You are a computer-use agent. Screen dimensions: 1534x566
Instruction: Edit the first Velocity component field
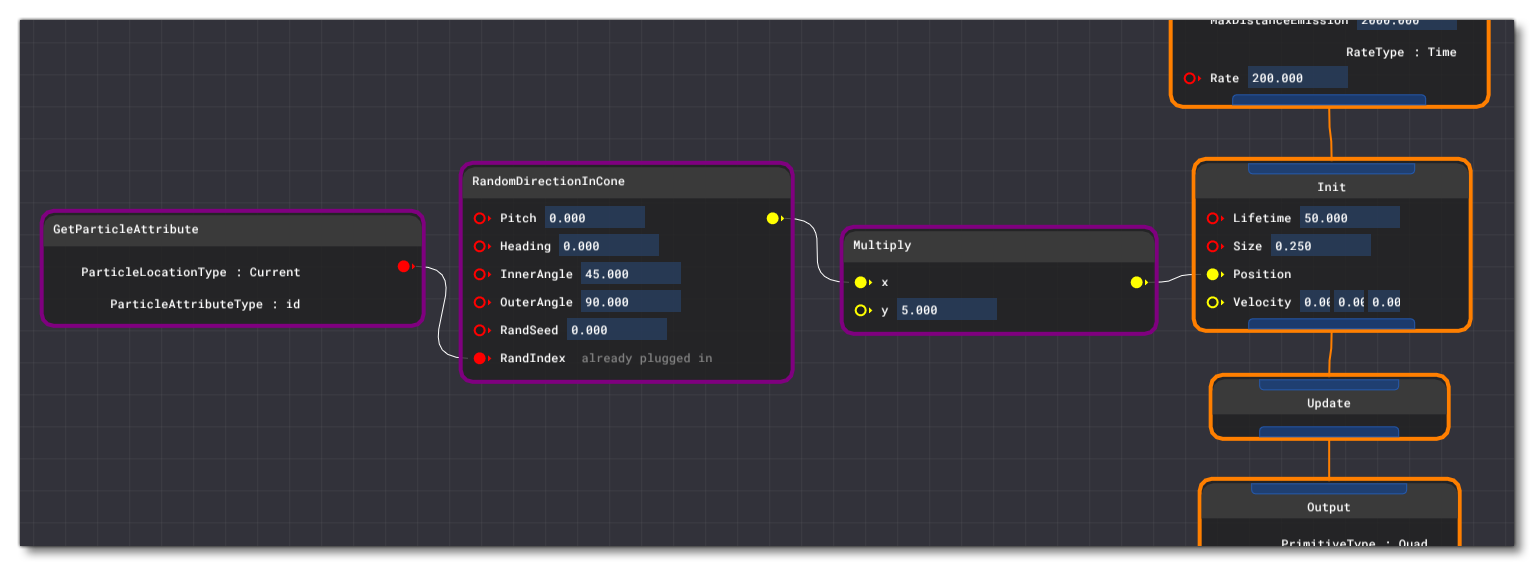point(1316,302)
